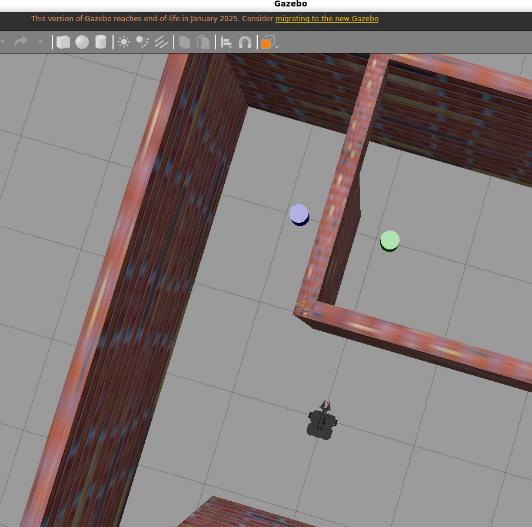Image resolution: width=532 pixels, height=527 pixels.
Task: Insert a sphere shape
Action: (82, 42)
